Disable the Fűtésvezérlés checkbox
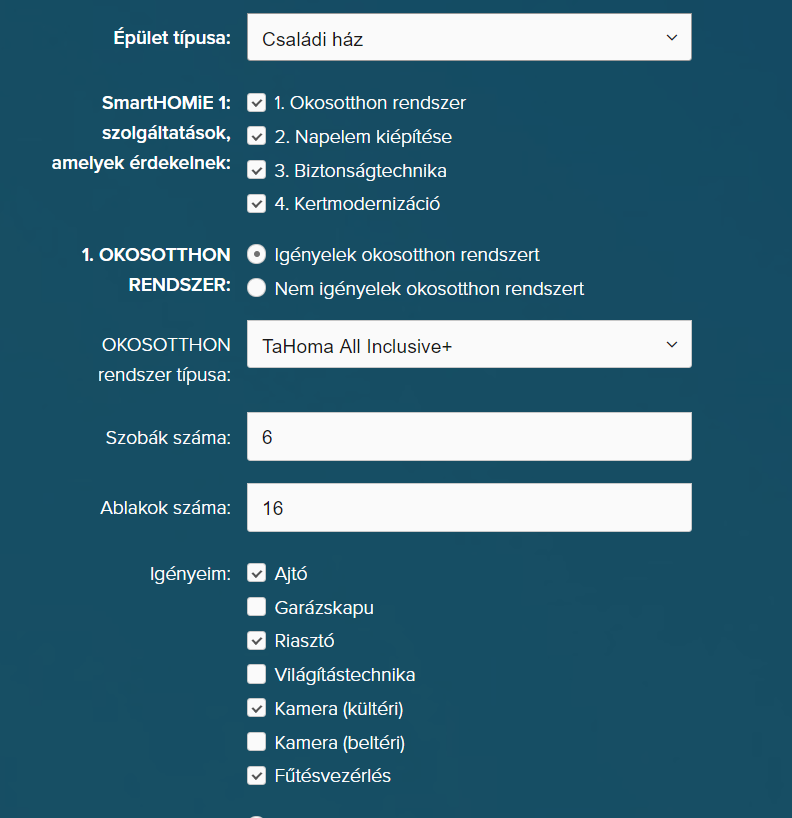The width and height of the screenshot is (792, 818). click(257, 775)
